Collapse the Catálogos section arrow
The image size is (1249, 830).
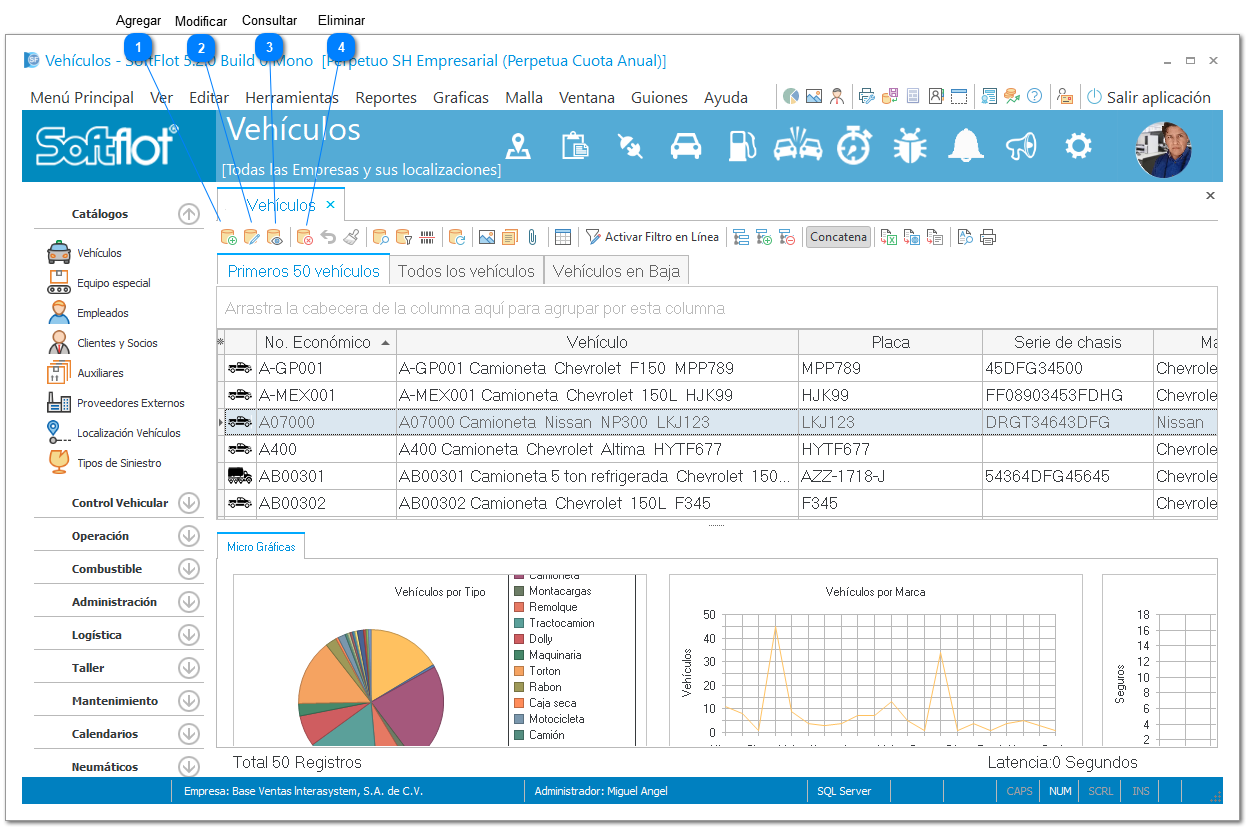point(189,214)
